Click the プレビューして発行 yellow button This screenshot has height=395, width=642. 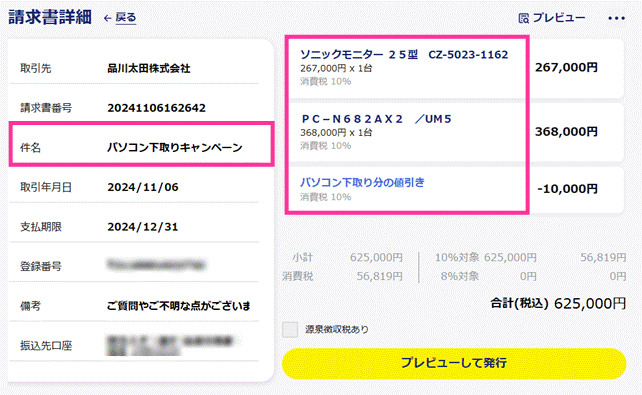click(454, 363)
